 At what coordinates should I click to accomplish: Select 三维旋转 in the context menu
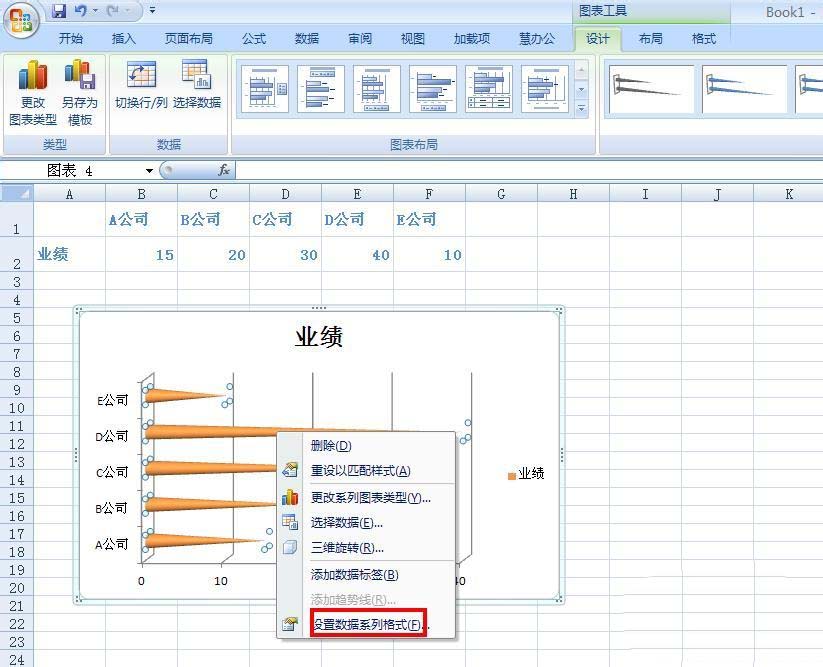347,547
